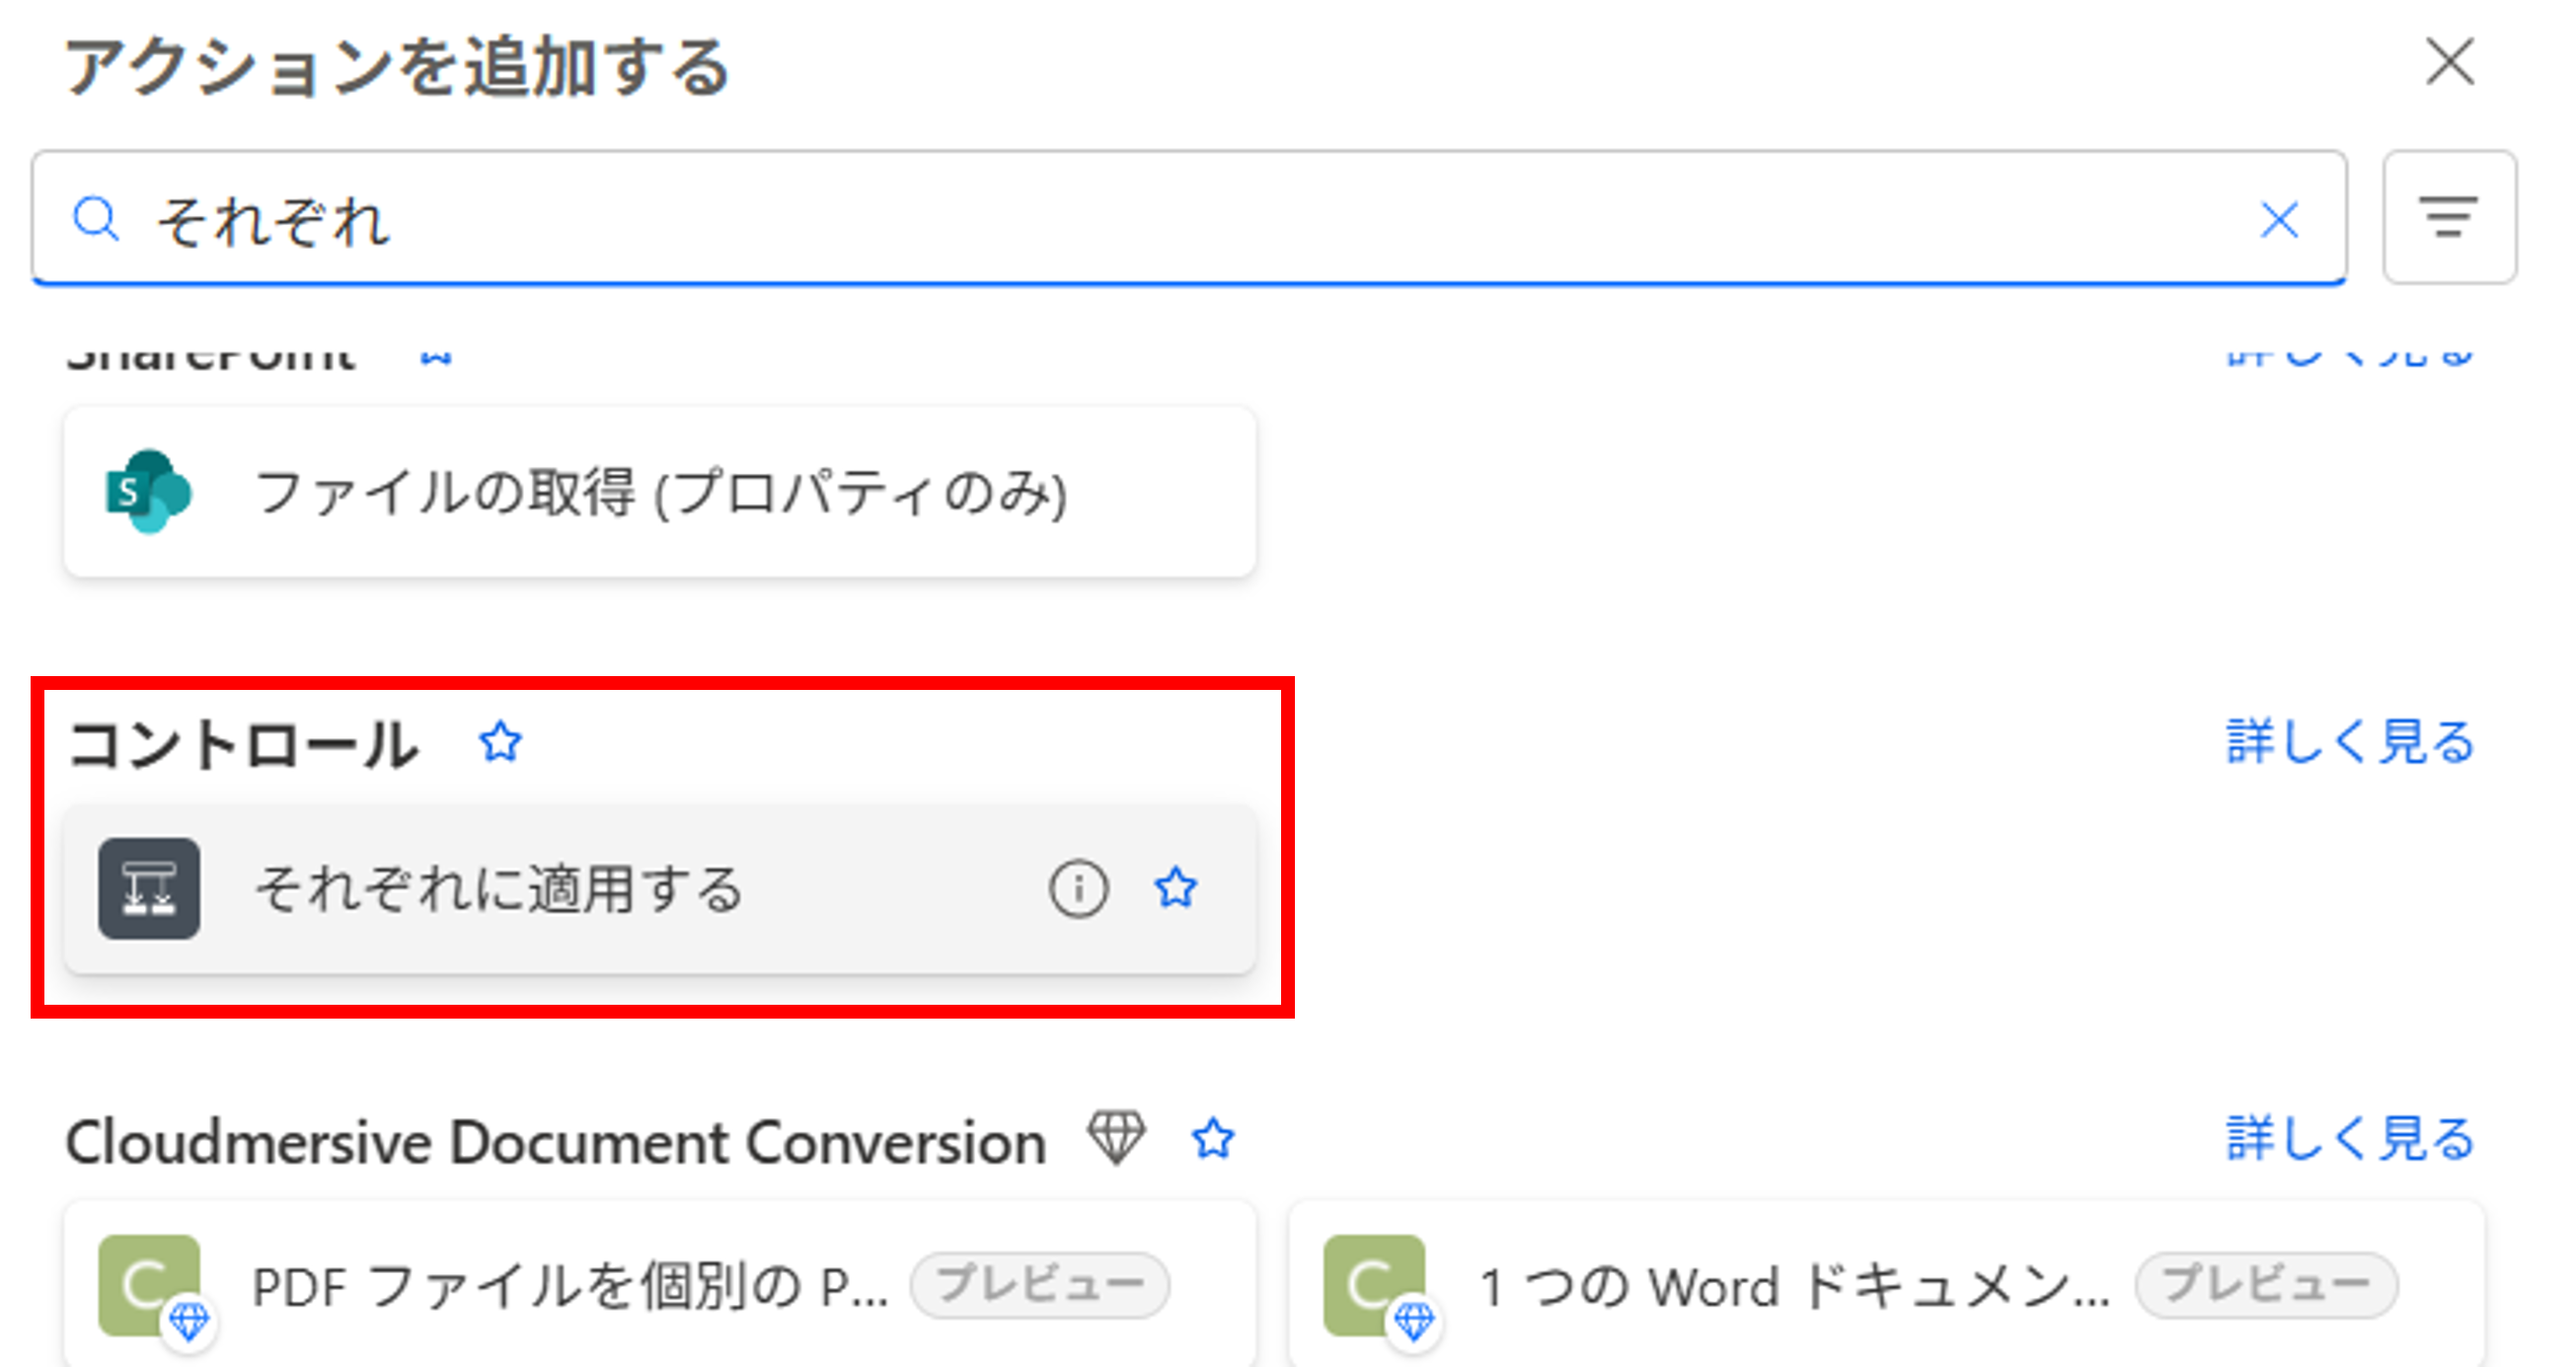This screenshot has width=2576, height=1367.
Task: Clear the それぞれ search text
Action: [x=2279, y=219]
